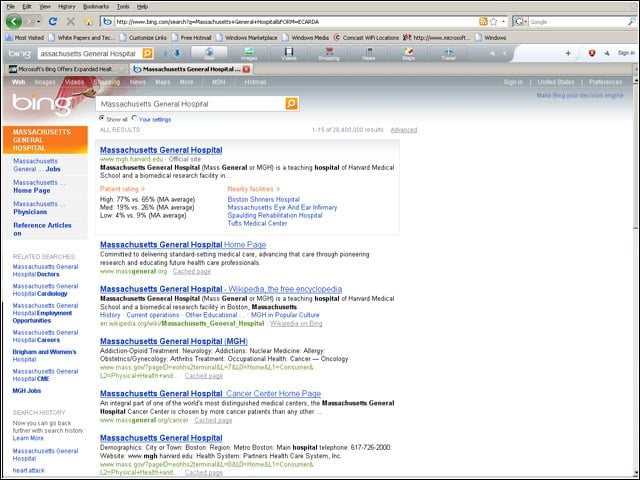This screenshot has width=640, height=480.
Task: Click Make Bing your decision engine link
Action: (x=580, y=96)
